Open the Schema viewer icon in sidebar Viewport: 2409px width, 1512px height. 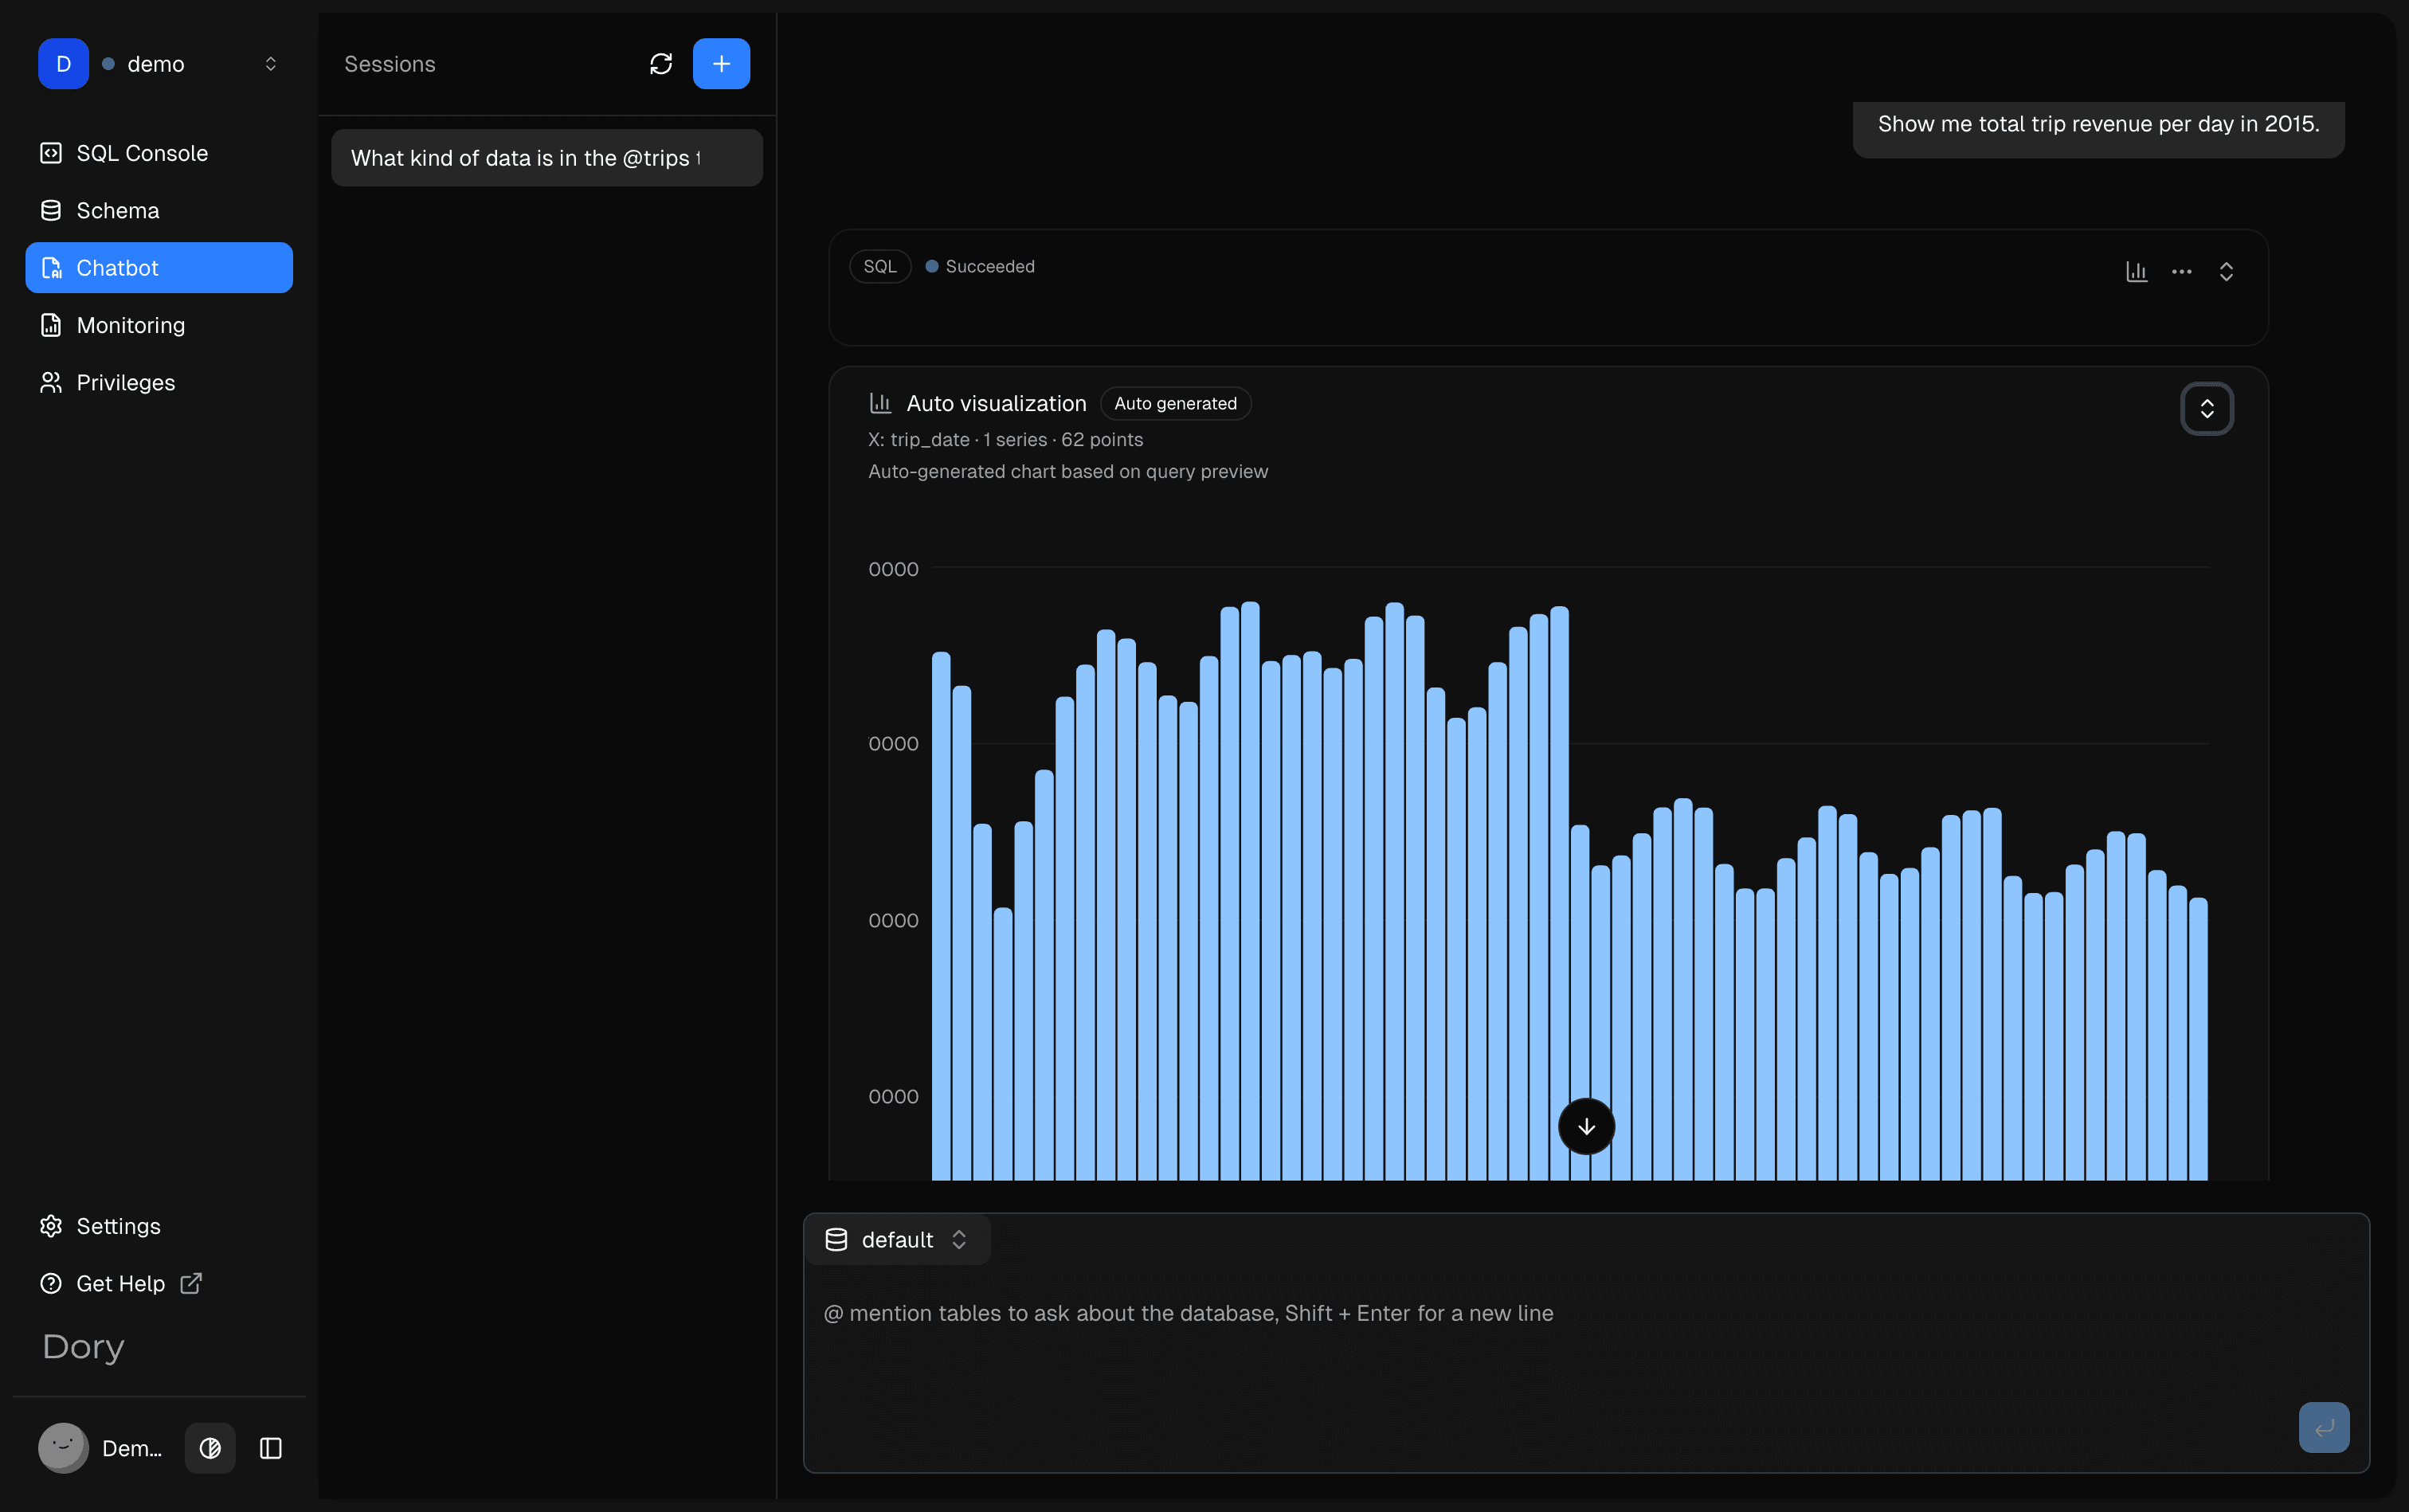[x=50, y=210]
